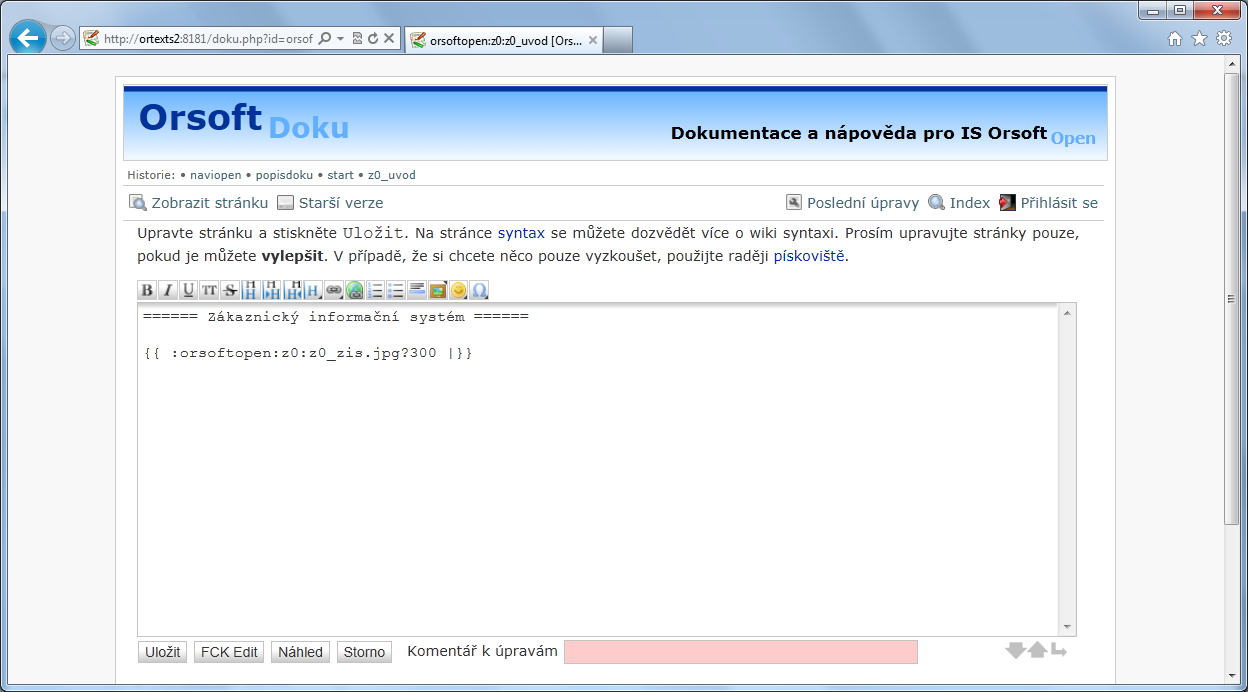Image resolution: width=1248 pixels, height=692 pixels.
Task: Add an image using the picture icon
Action: coord(438,291)
